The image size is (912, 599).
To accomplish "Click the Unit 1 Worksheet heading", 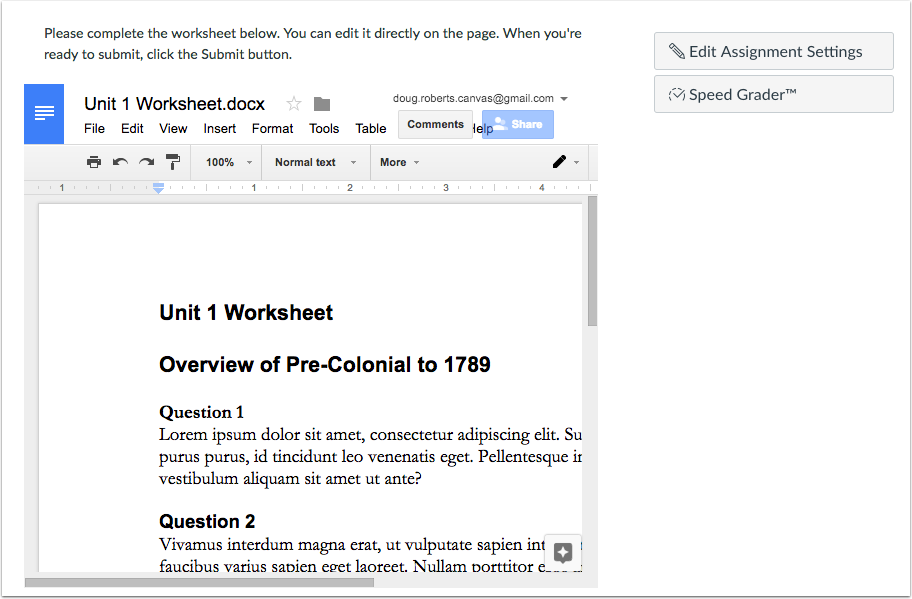I will pos(246,313).
